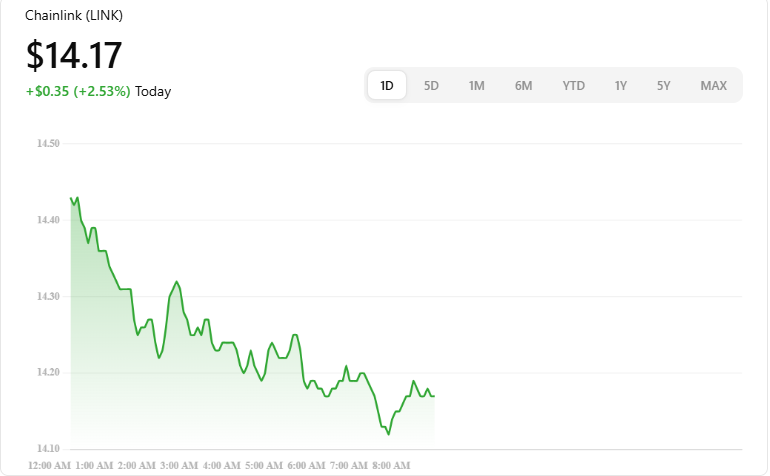Select the 1D time range tab
This screenshot has height=476, width=770.
[x=387, y=85]
